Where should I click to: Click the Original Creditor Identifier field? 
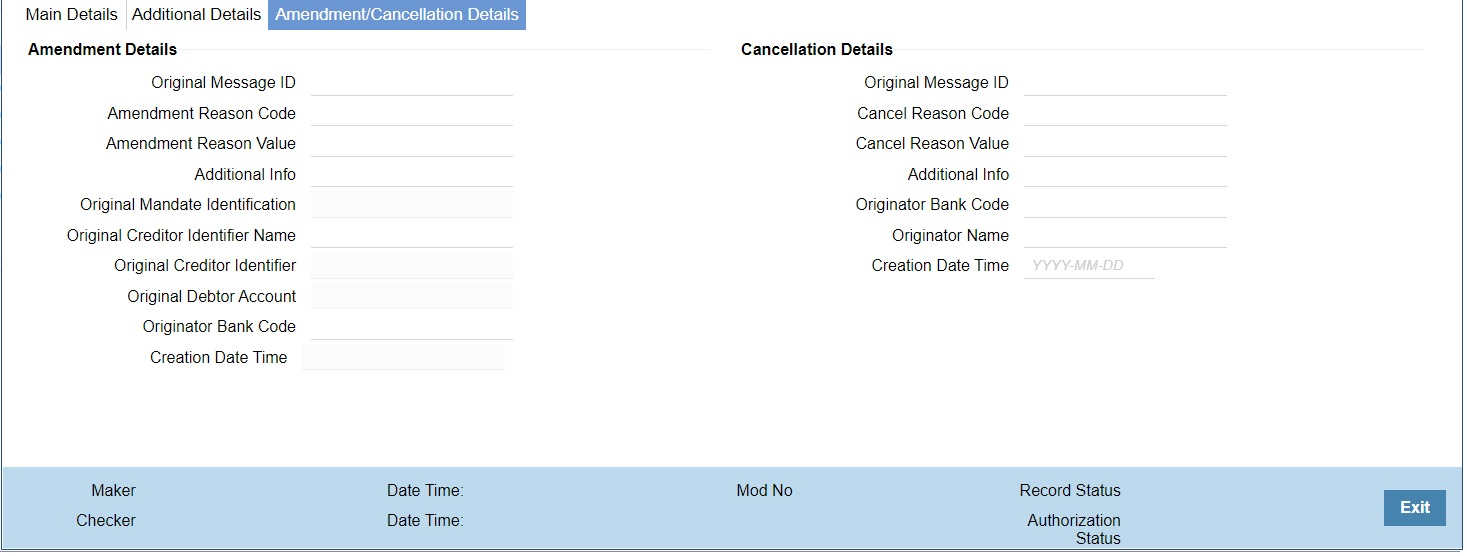click(x=412, y=266)
